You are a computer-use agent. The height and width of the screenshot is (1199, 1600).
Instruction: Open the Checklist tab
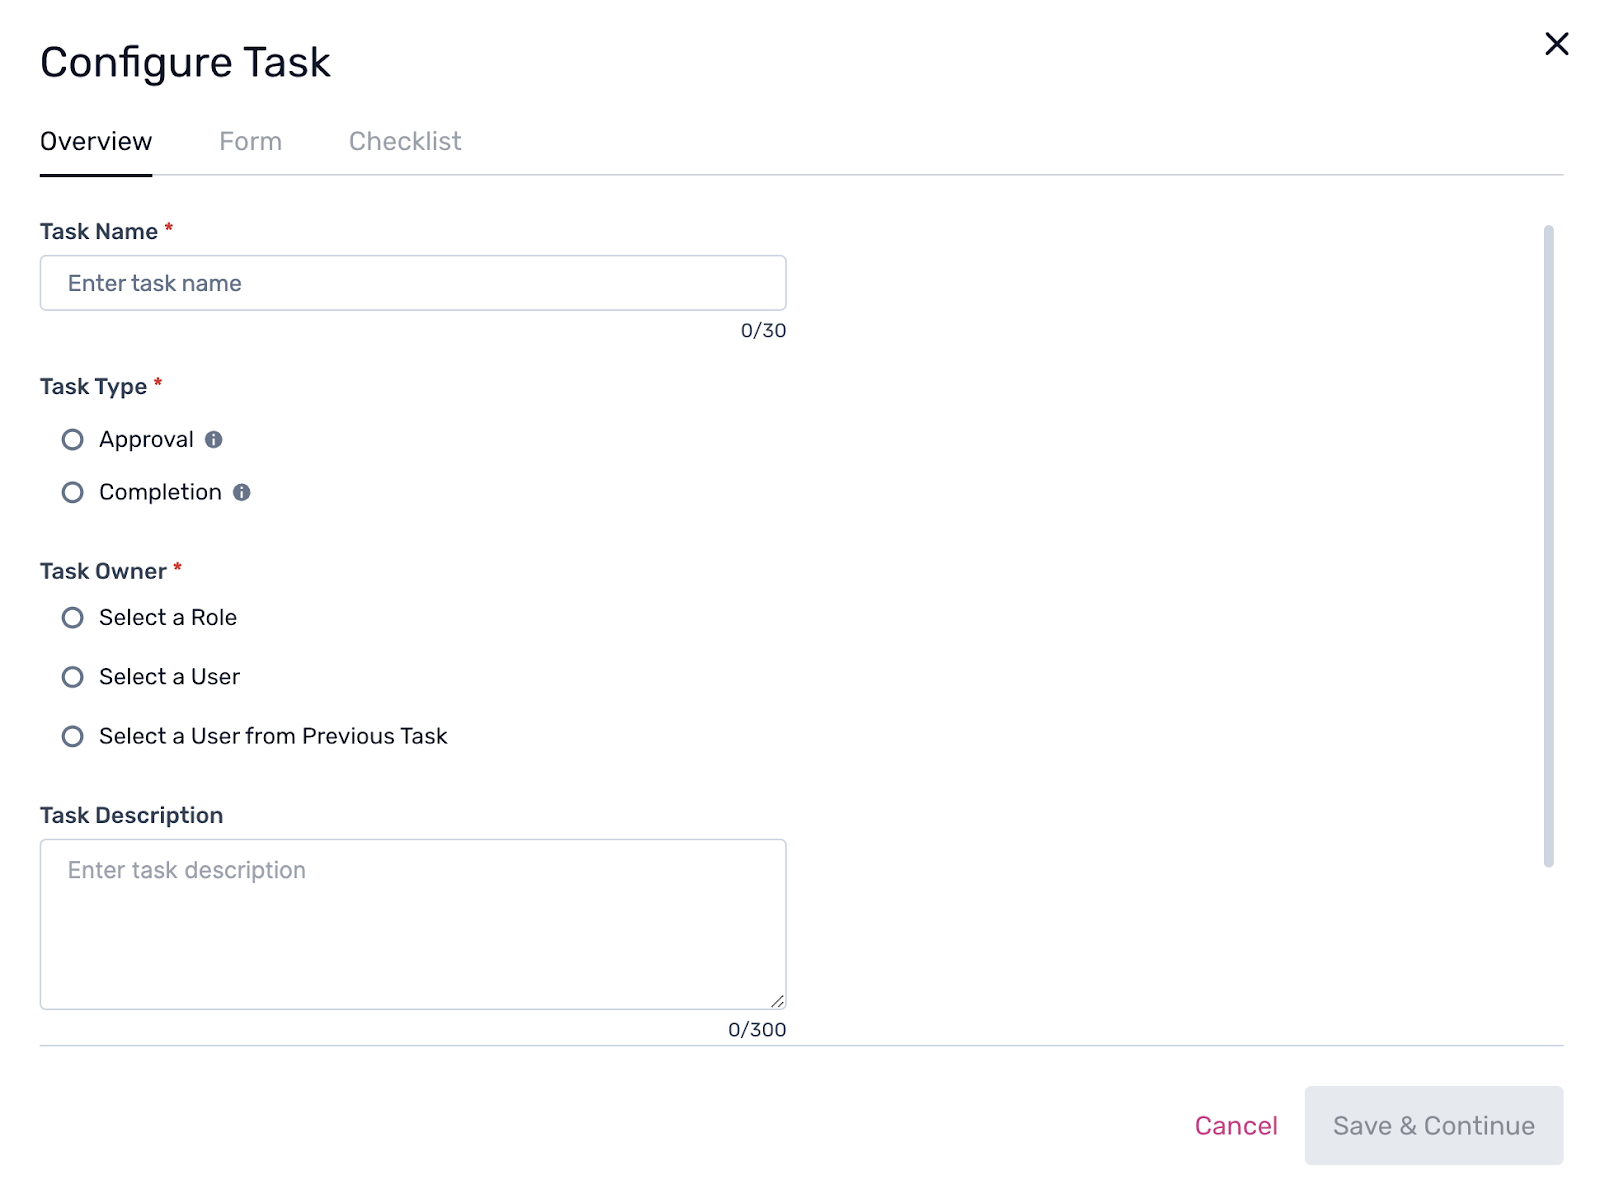(x=405, y=142)
